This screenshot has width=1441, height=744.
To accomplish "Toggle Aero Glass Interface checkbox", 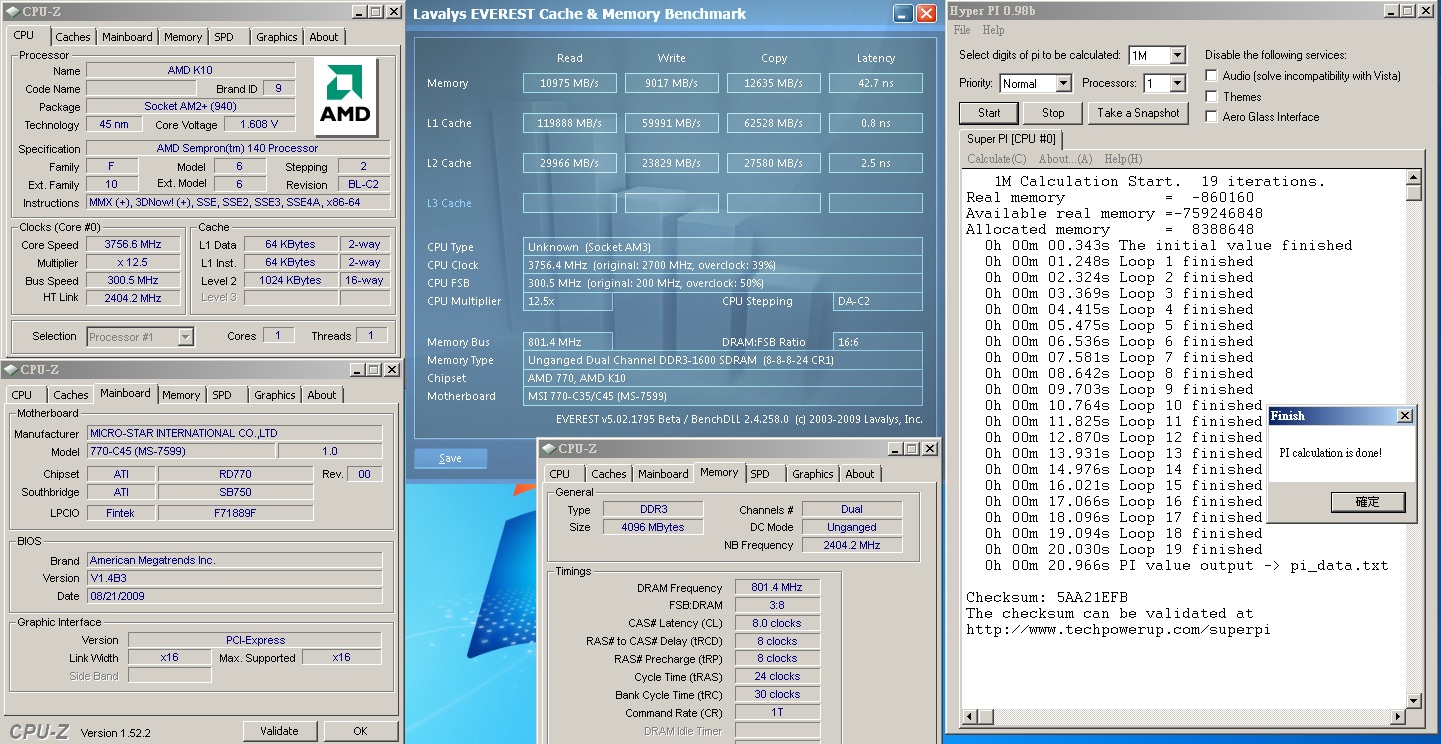I will click(1212, 117).
